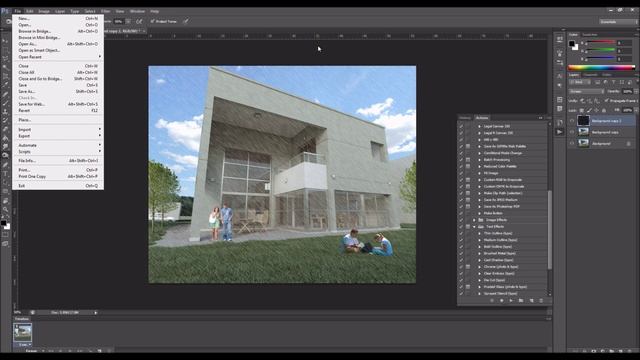Create new action in Actions panel
Image resolution: width=640 pixels, height=360 pixels.
point(531,301)
